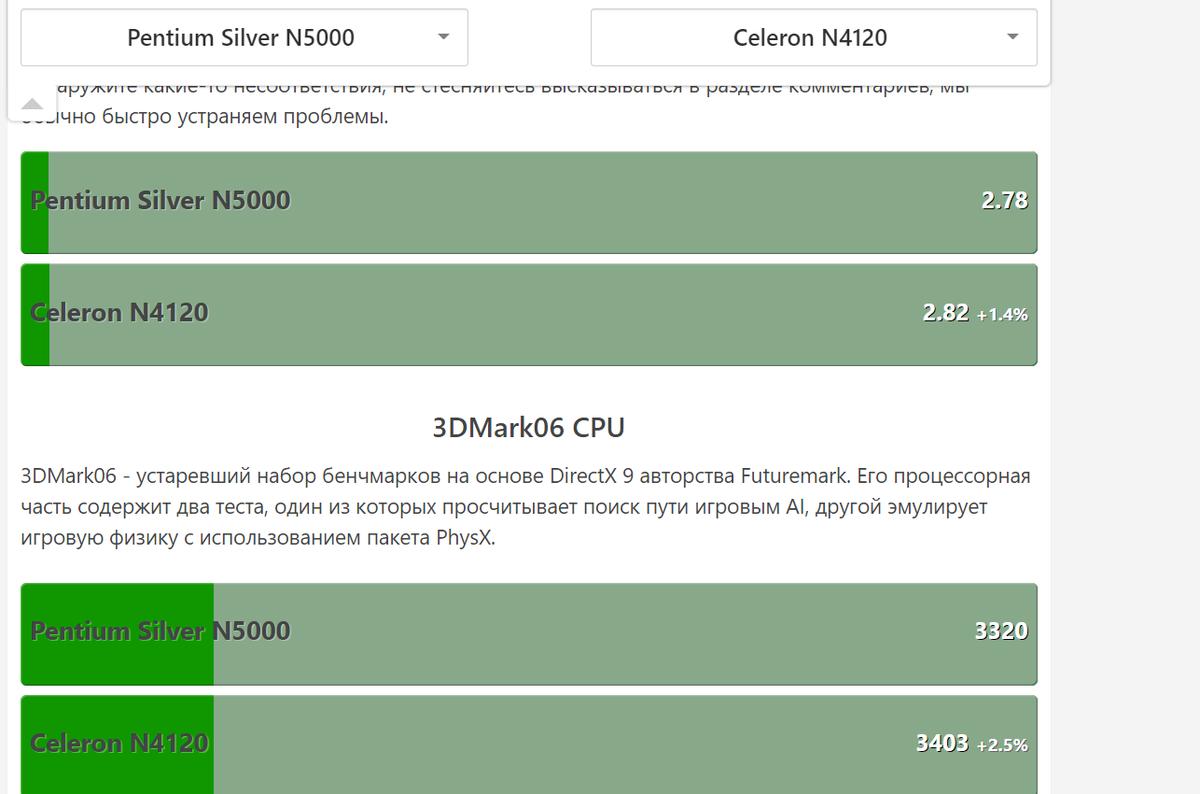Select the Celeron N4120 bar scoring 2.82

click(x=529, y=314)
